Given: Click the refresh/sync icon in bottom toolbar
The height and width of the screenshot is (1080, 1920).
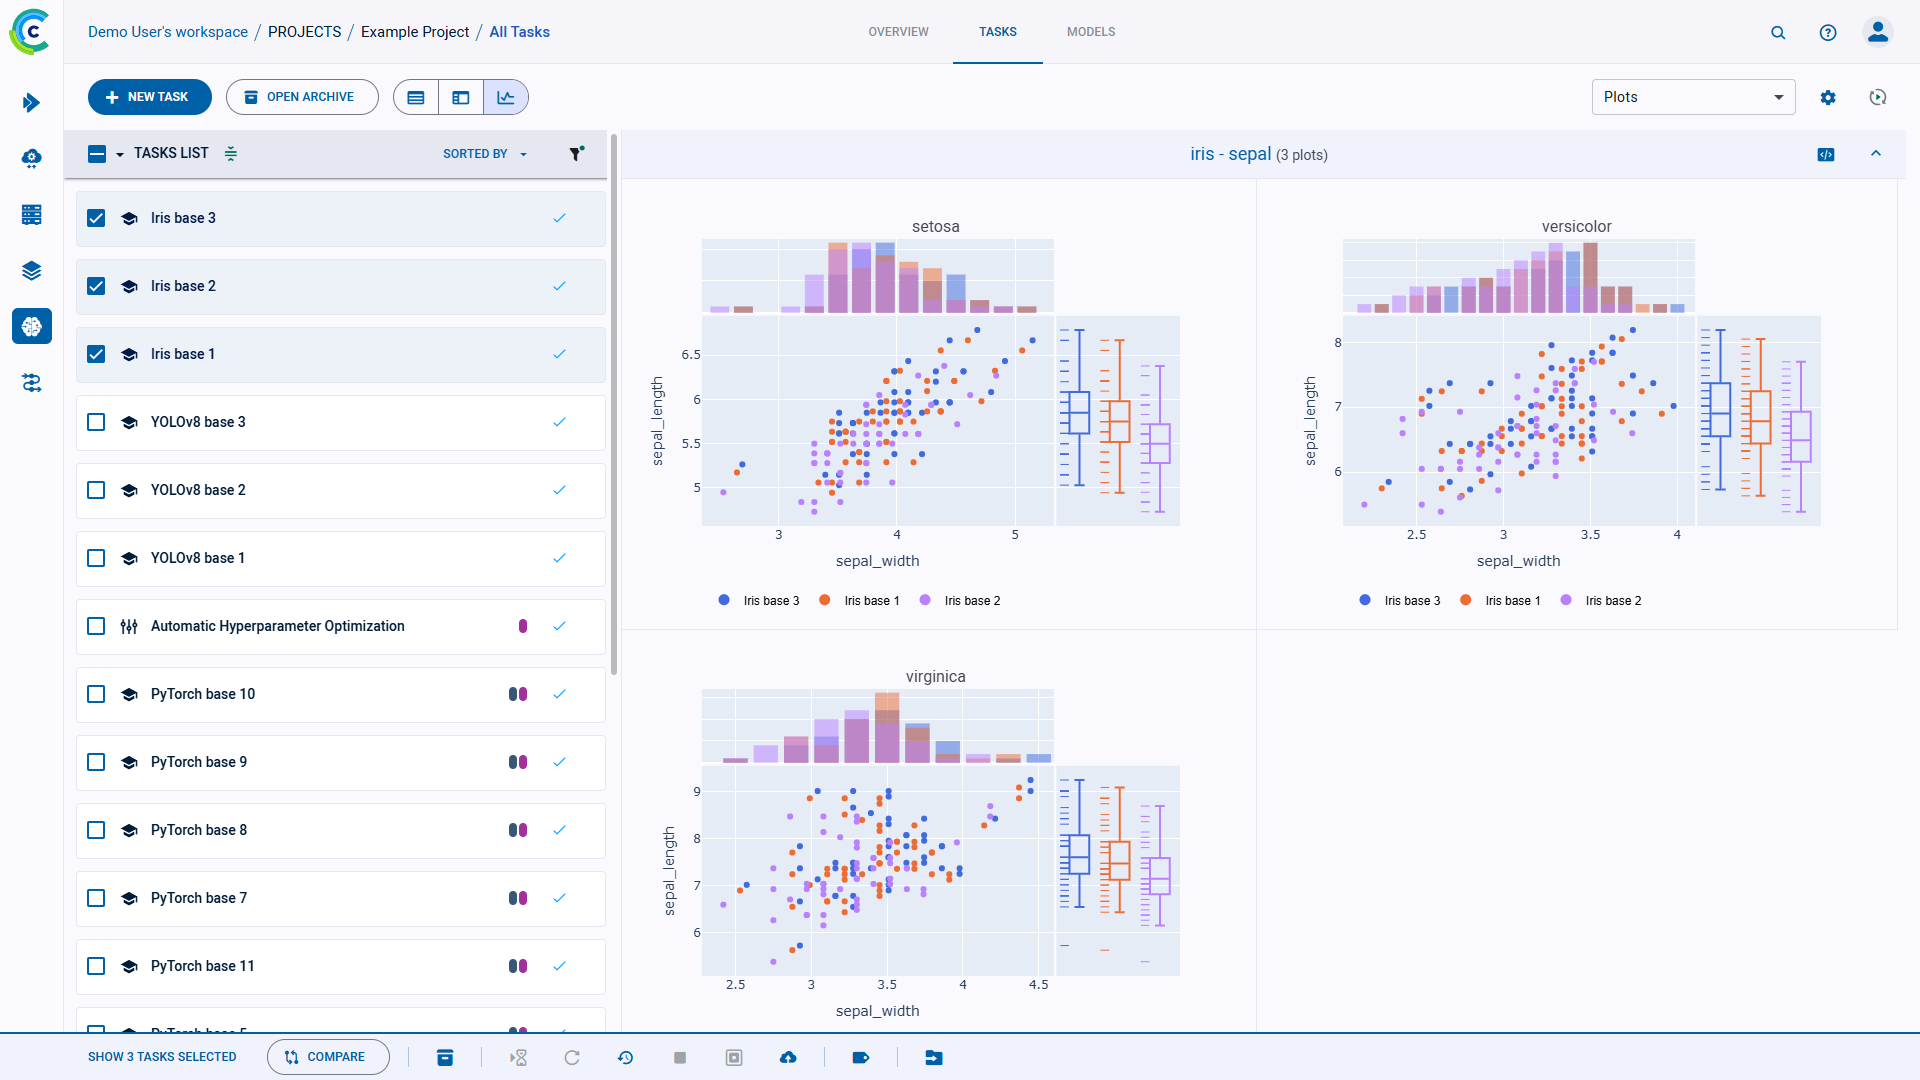Looking at the screenshot, I should coord(571,1056).
